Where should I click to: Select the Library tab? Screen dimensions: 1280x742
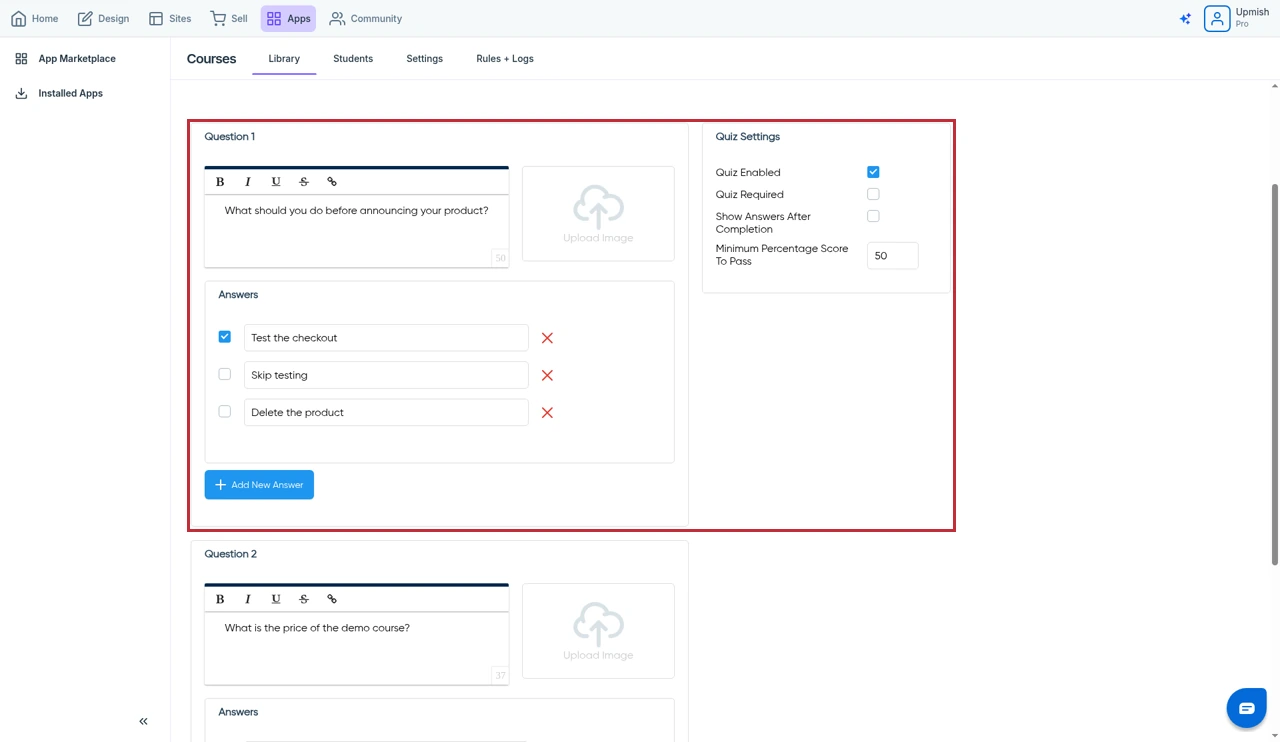coord(284,59)
